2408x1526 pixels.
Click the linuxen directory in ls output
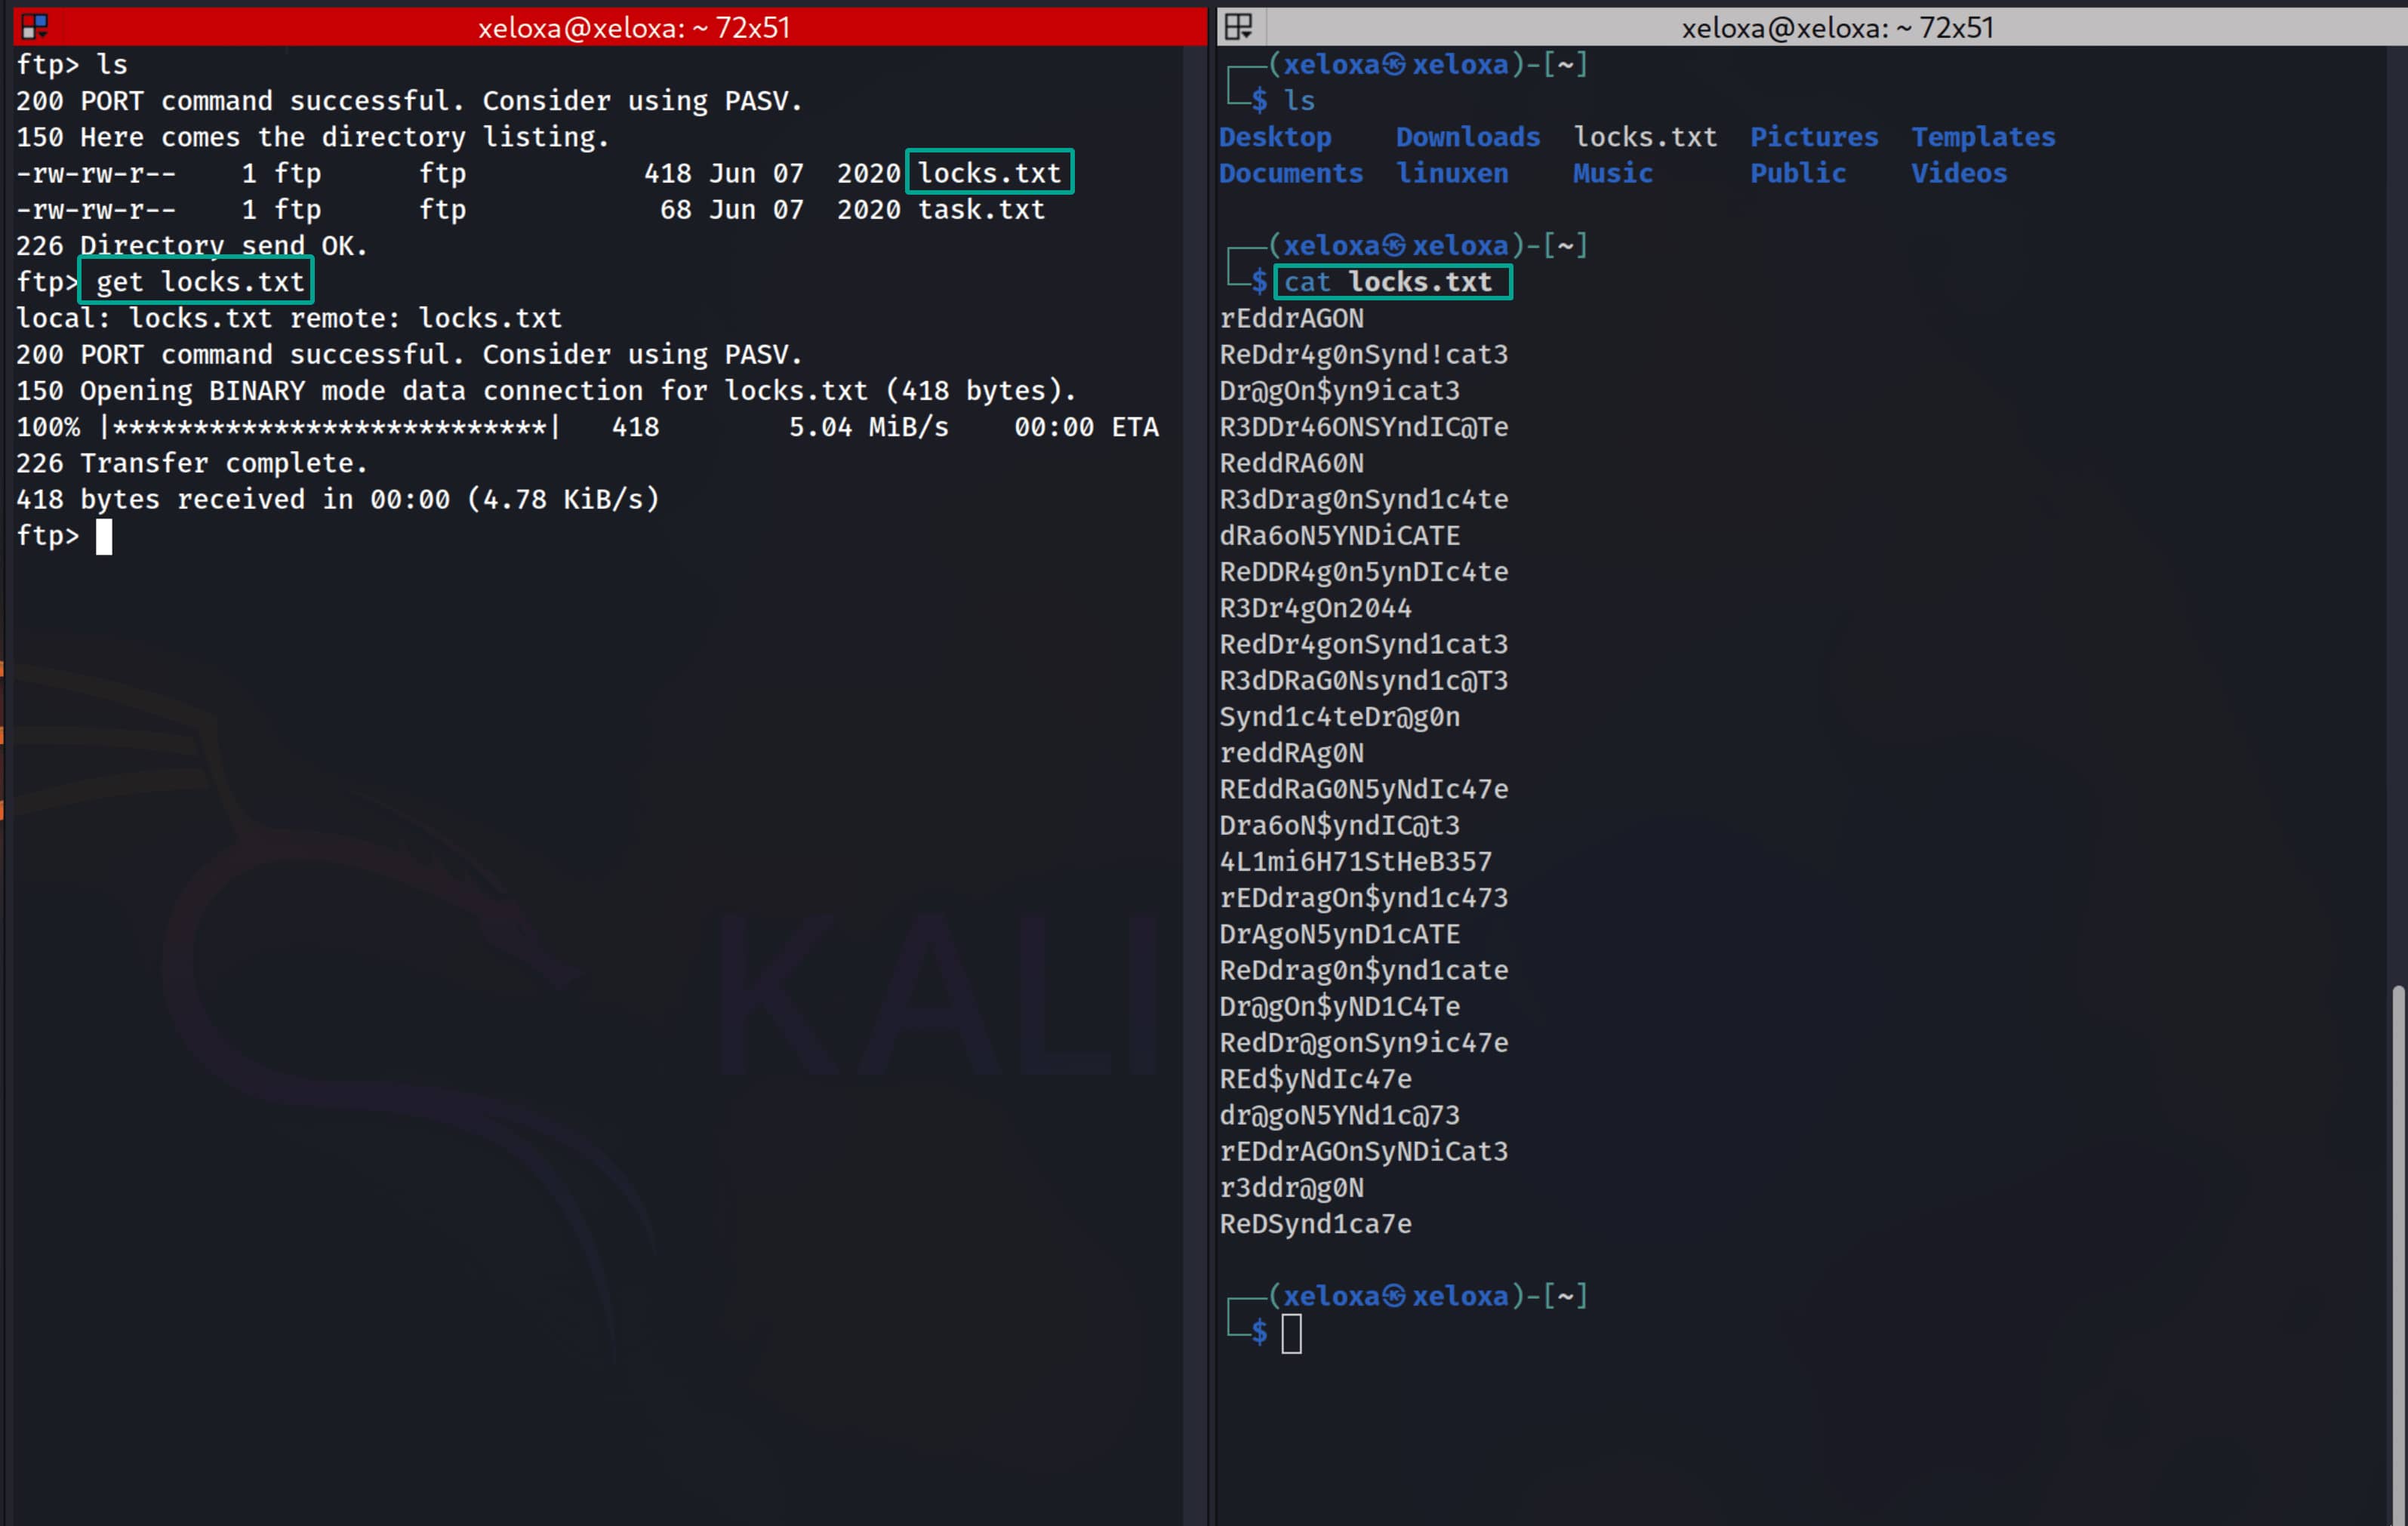coord(1452,173)
